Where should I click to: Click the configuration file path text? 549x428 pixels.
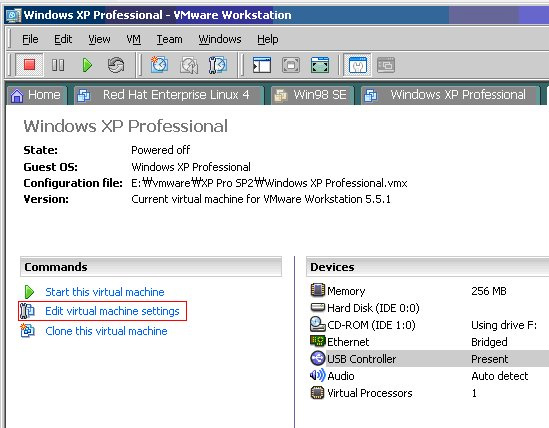coord(269,183)
